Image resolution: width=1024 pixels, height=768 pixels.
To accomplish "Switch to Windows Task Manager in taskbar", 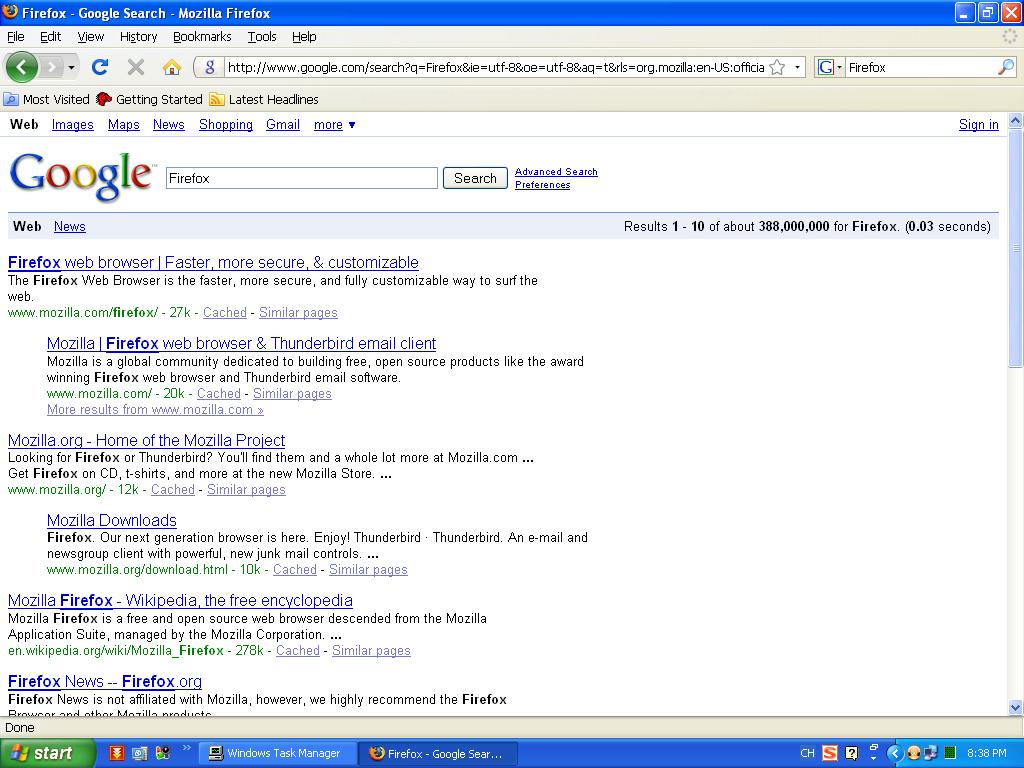I will pyautogui.click(x=277, y=753).
